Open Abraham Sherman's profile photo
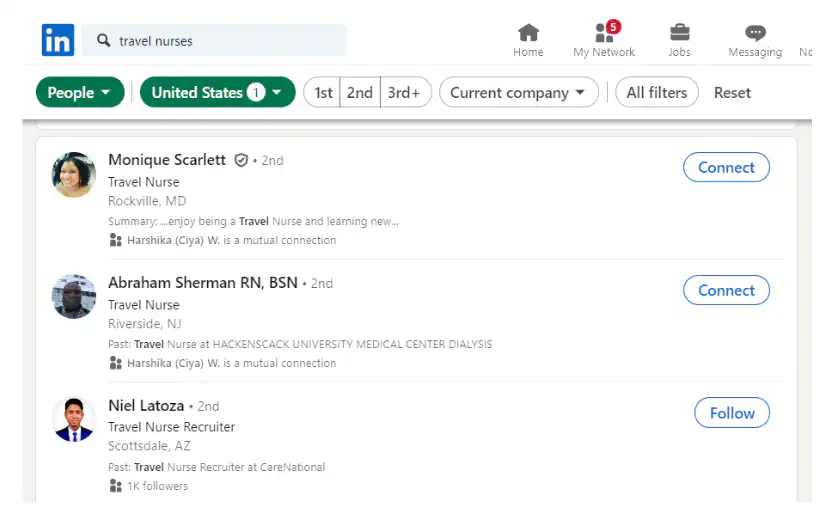This screenshot has height=519, width=840. [74, 297]
